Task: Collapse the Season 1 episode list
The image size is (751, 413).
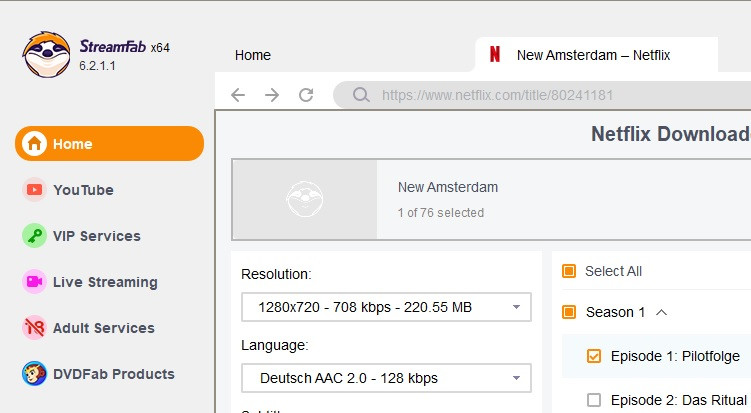Action: [661, 312]
